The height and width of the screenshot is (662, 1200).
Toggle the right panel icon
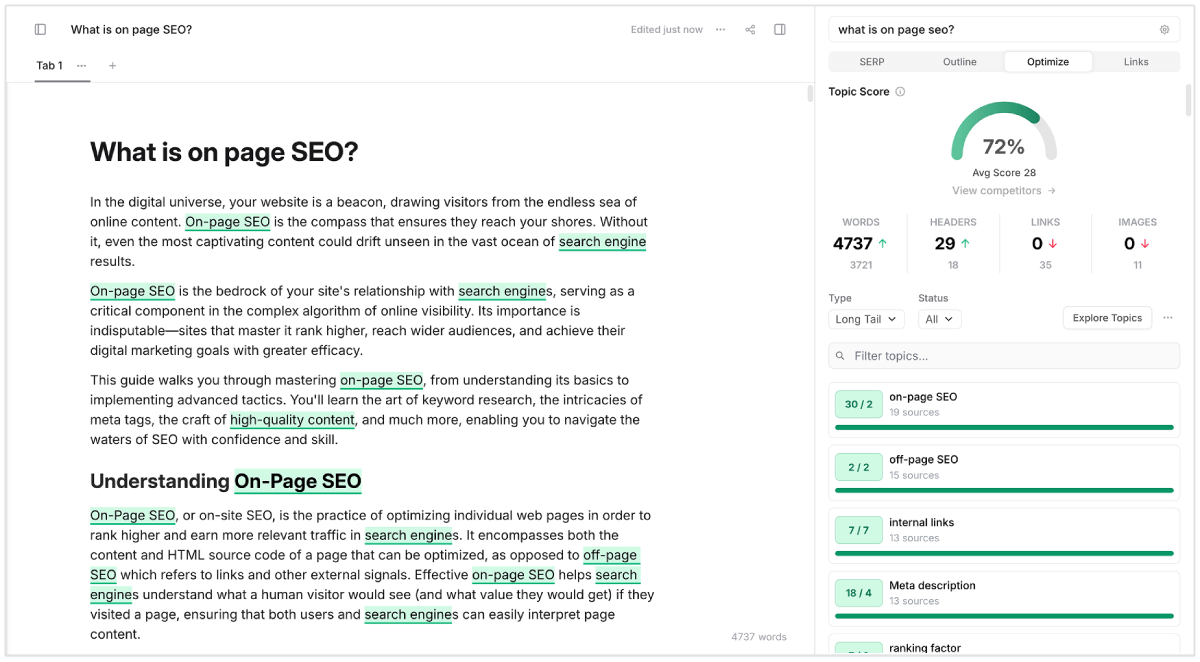point(780,30)
